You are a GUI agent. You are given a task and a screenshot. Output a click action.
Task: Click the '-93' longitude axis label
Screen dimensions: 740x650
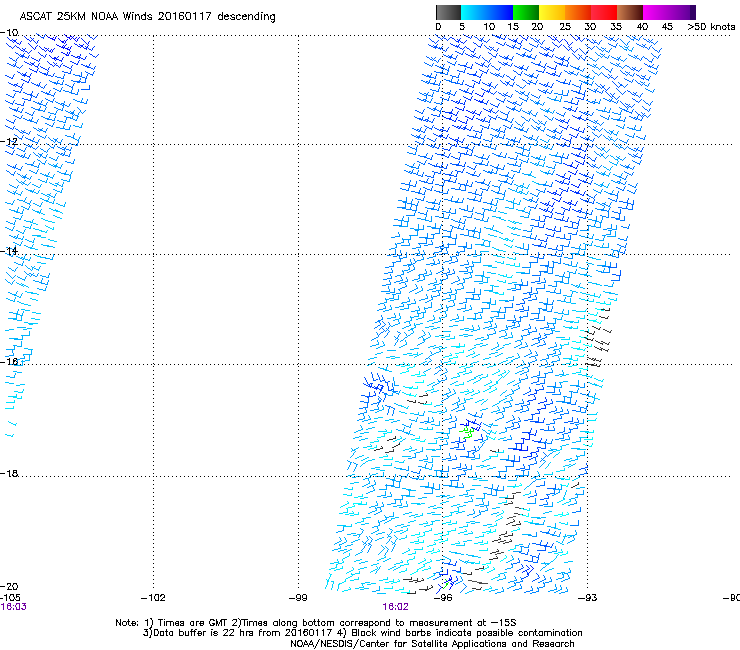(x=588, y=598)
